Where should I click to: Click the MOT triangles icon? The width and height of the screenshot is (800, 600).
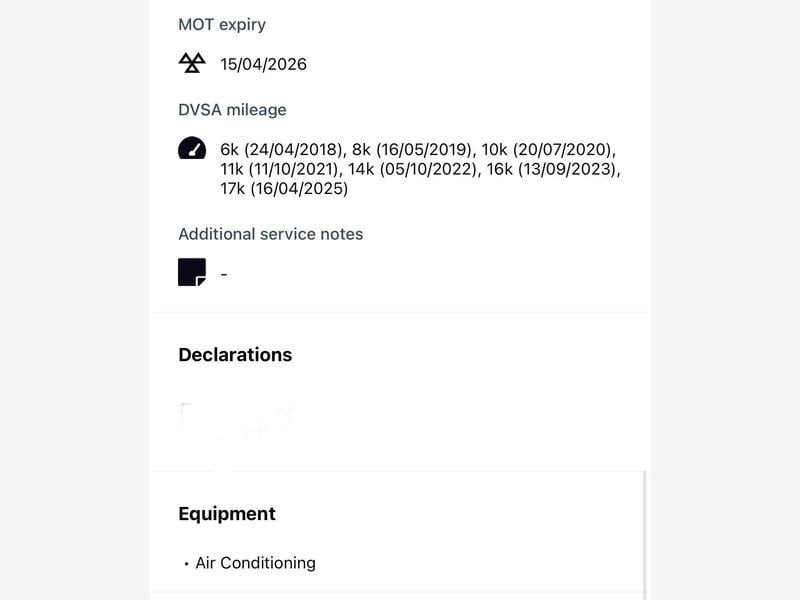tap(192, 63)
